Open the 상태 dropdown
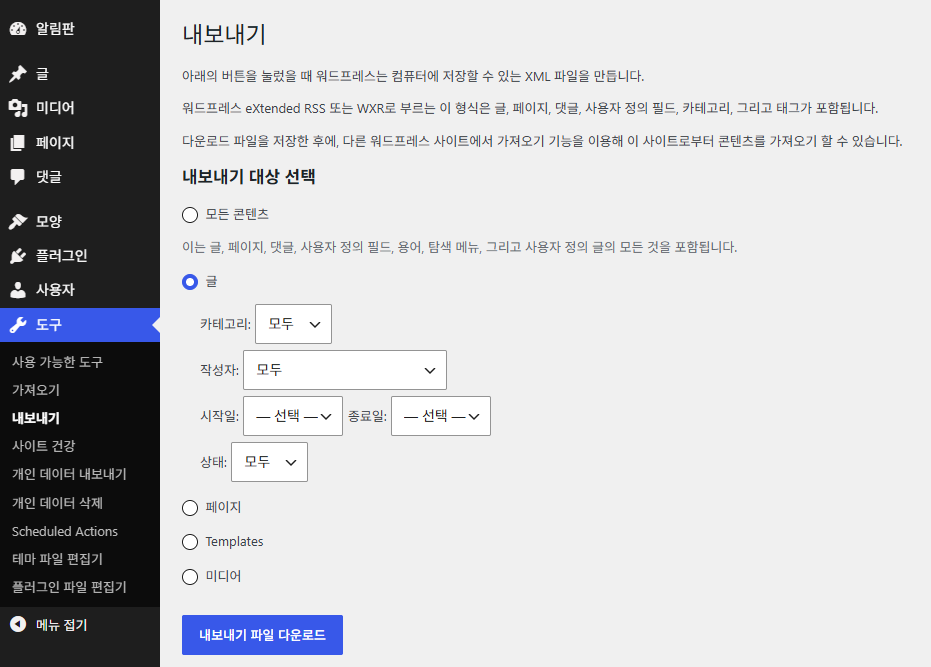 pos(270,461)
